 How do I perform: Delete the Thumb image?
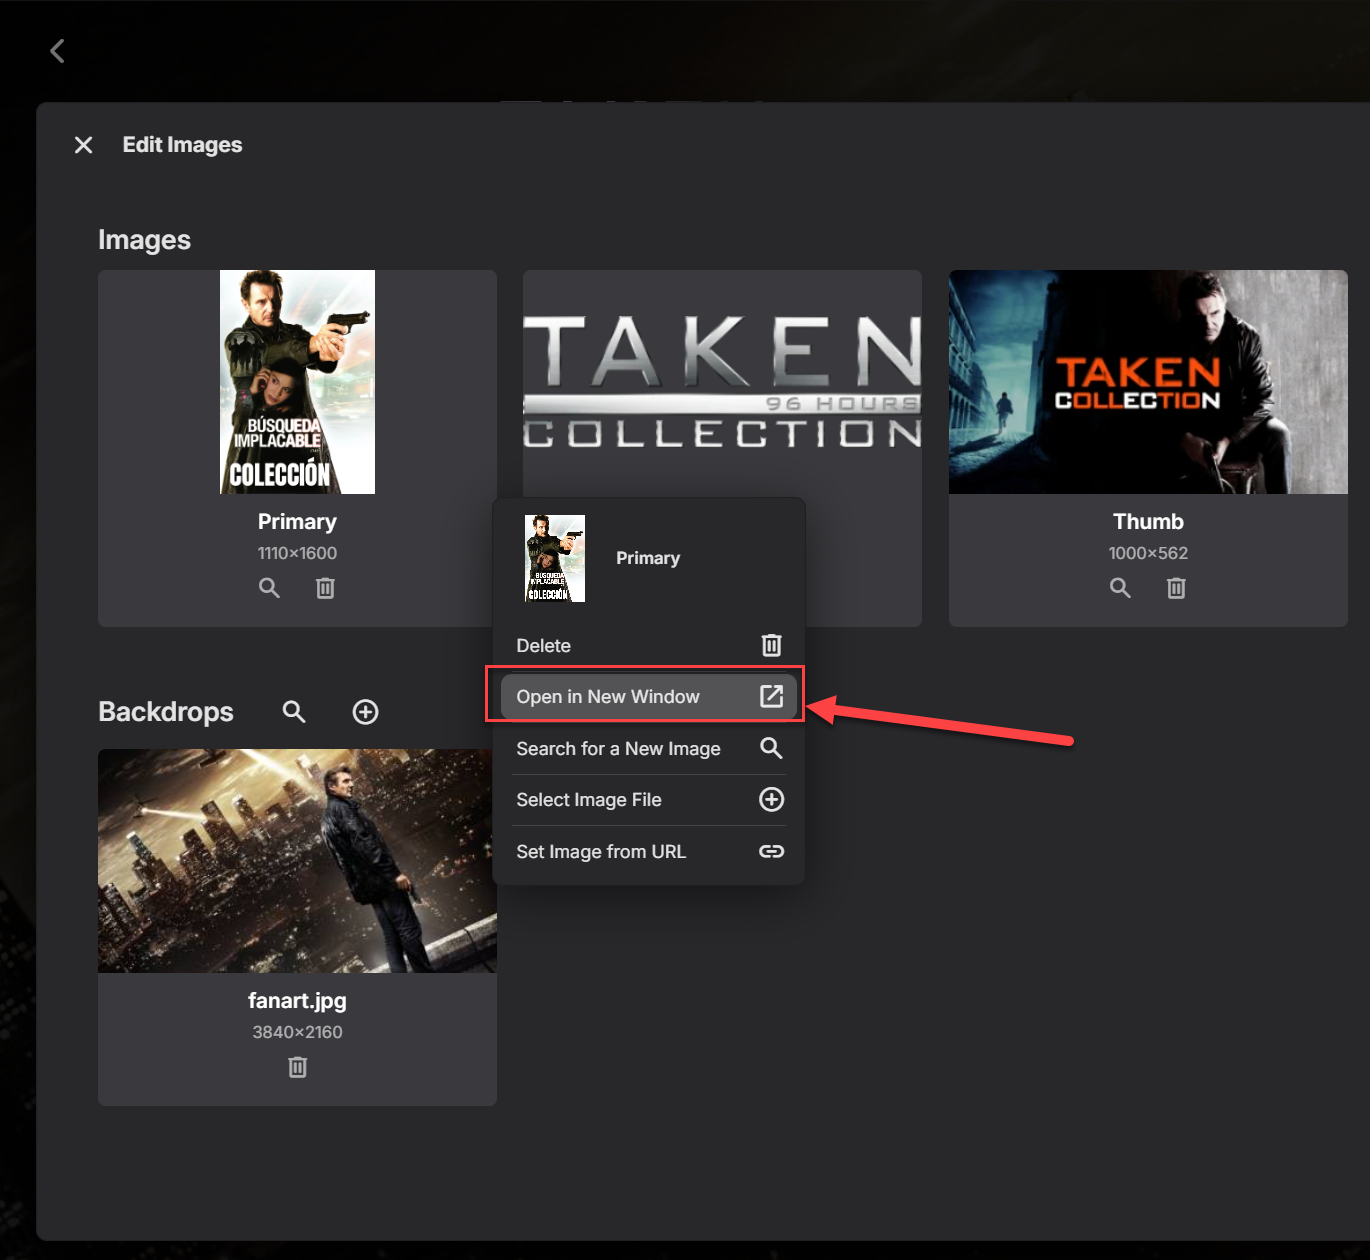[1176, 588]
